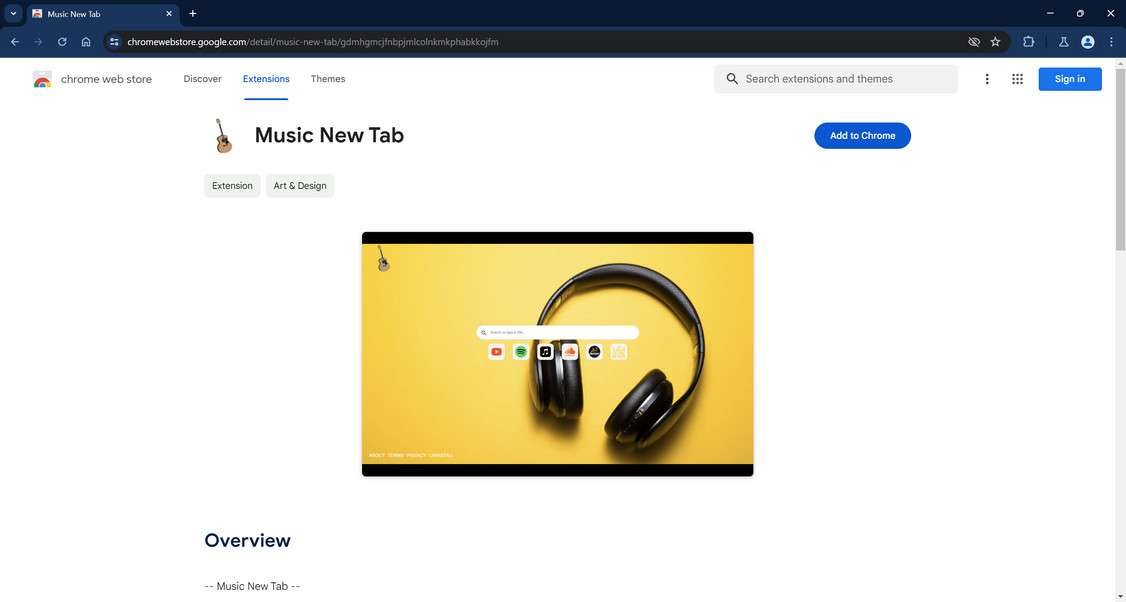Screen dimensions: 1126x602
Task: Open the Google apps grid
Action: 1017,78
